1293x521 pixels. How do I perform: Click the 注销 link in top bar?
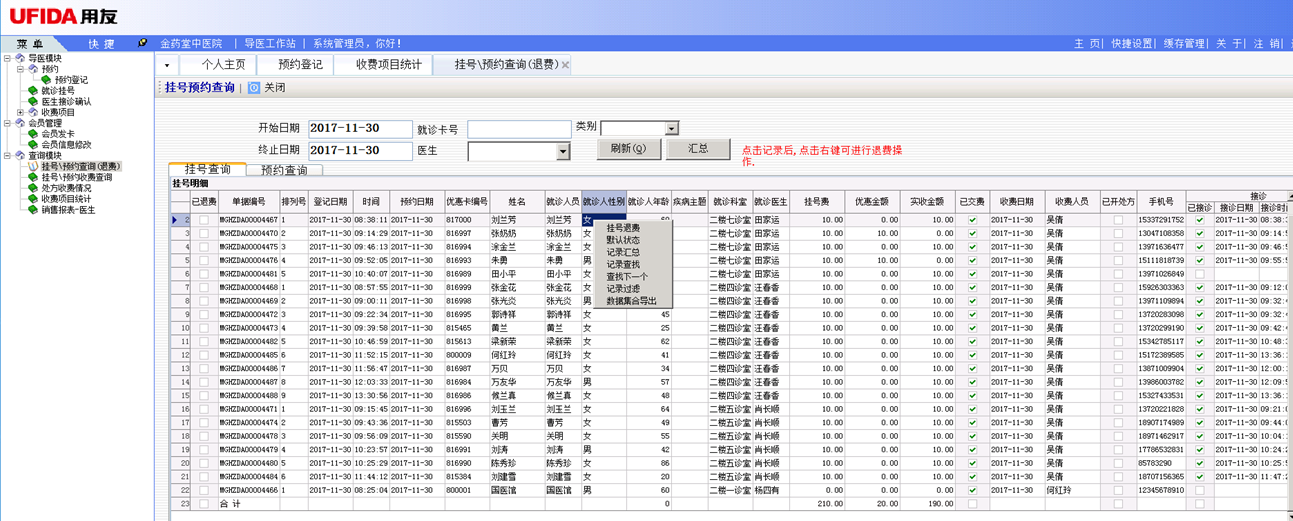coord(1267,44)
